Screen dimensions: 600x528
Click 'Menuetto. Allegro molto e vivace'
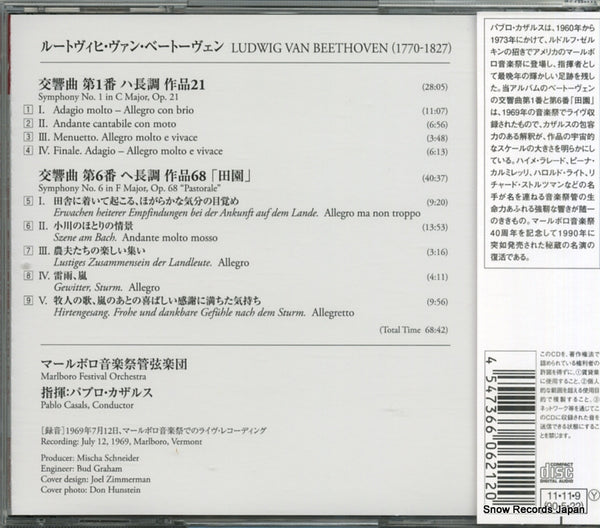click(126, 137)
